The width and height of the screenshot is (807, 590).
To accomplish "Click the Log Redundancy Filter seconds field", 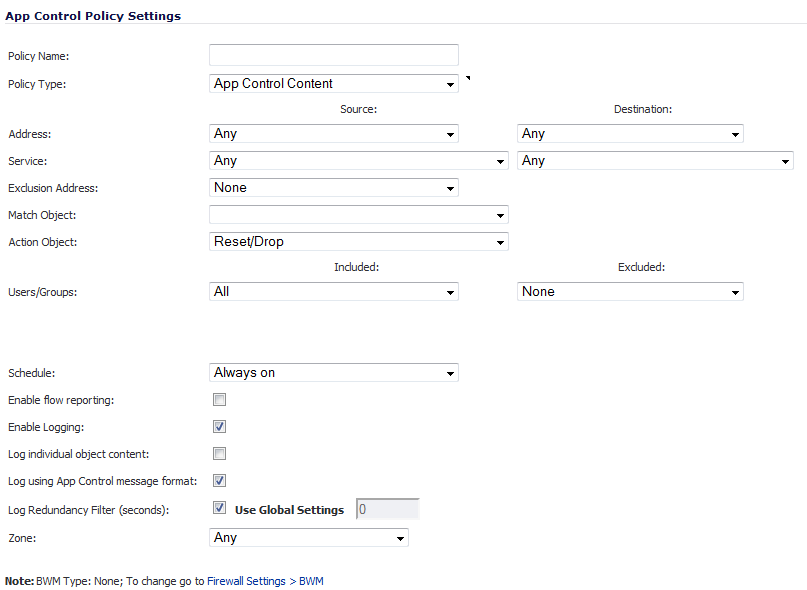I will 388,509.
